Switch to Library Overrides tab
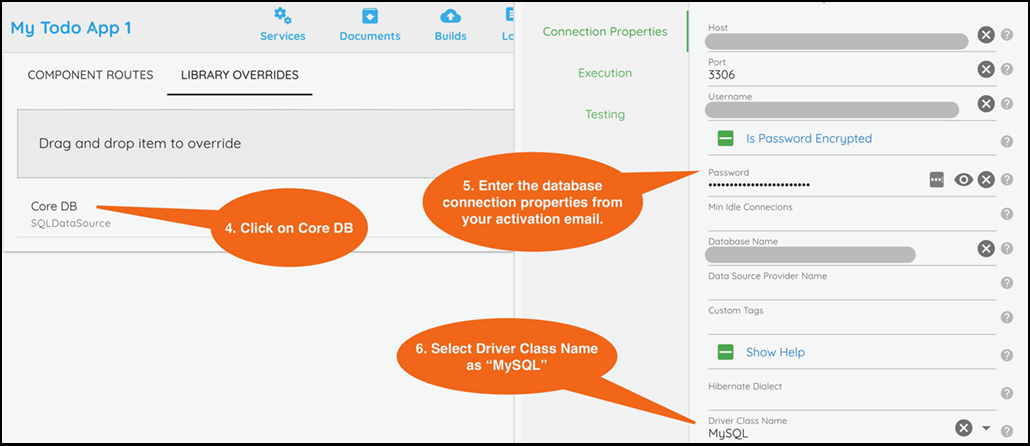Image resolution: width=1030 pixels, height=446 pixels. tap(239, 75)
